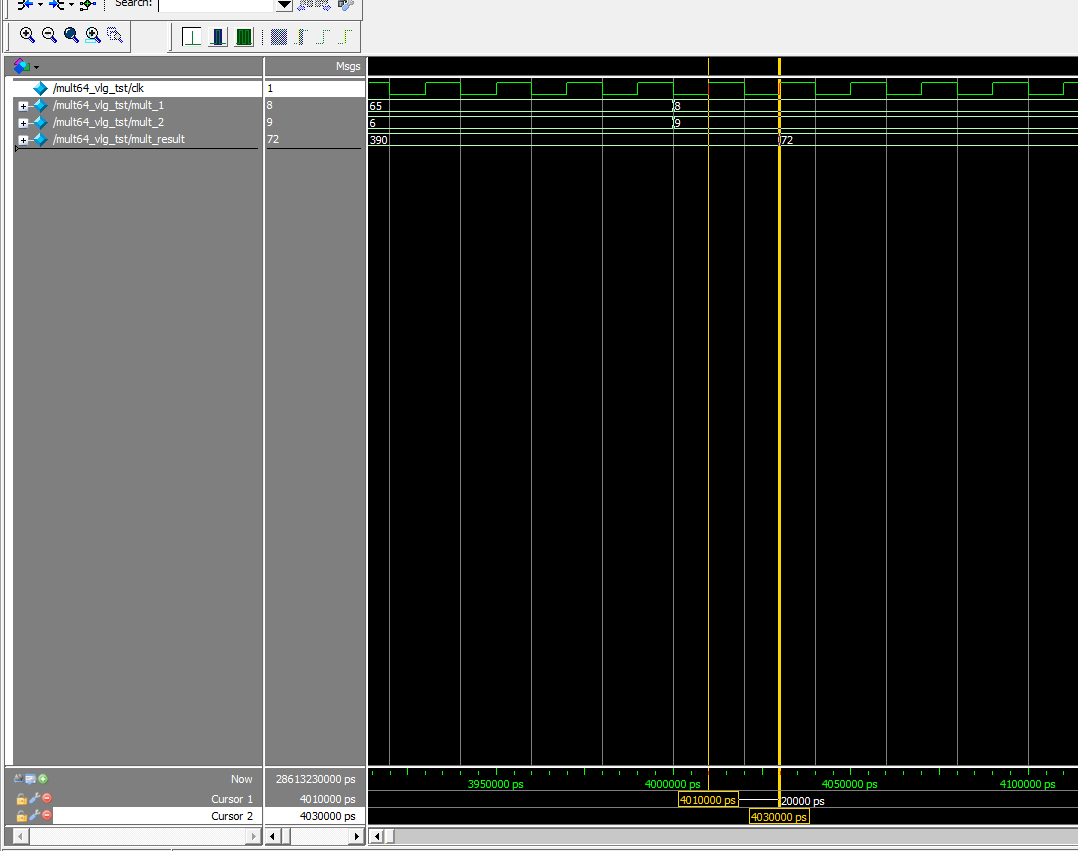Click the Cursor 1 time value 4010000 ps

[327, 799]
